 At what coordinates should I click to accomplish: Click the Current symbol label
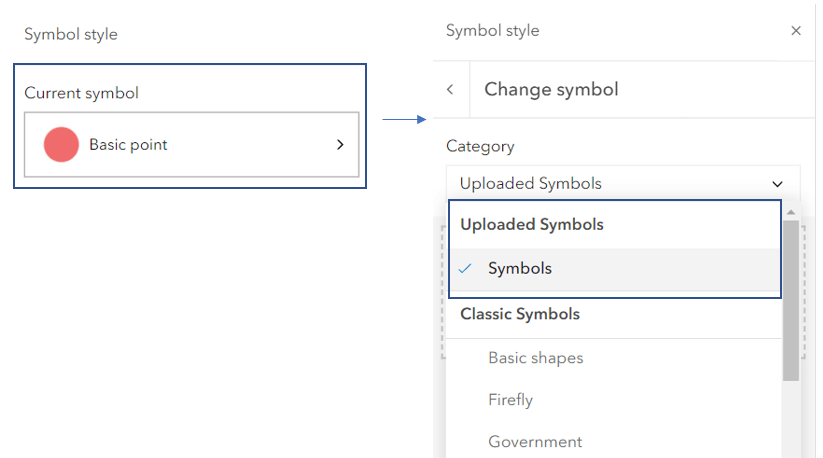click(x=81, y=93)
